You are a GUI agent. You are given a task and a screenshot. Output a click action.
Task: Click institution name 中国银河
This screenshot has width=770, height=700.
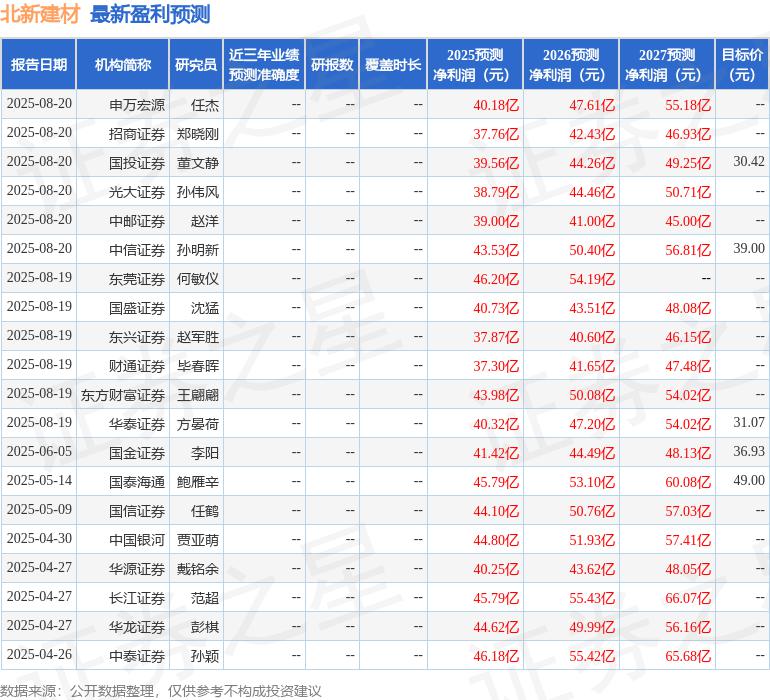[x=137, y=539]
